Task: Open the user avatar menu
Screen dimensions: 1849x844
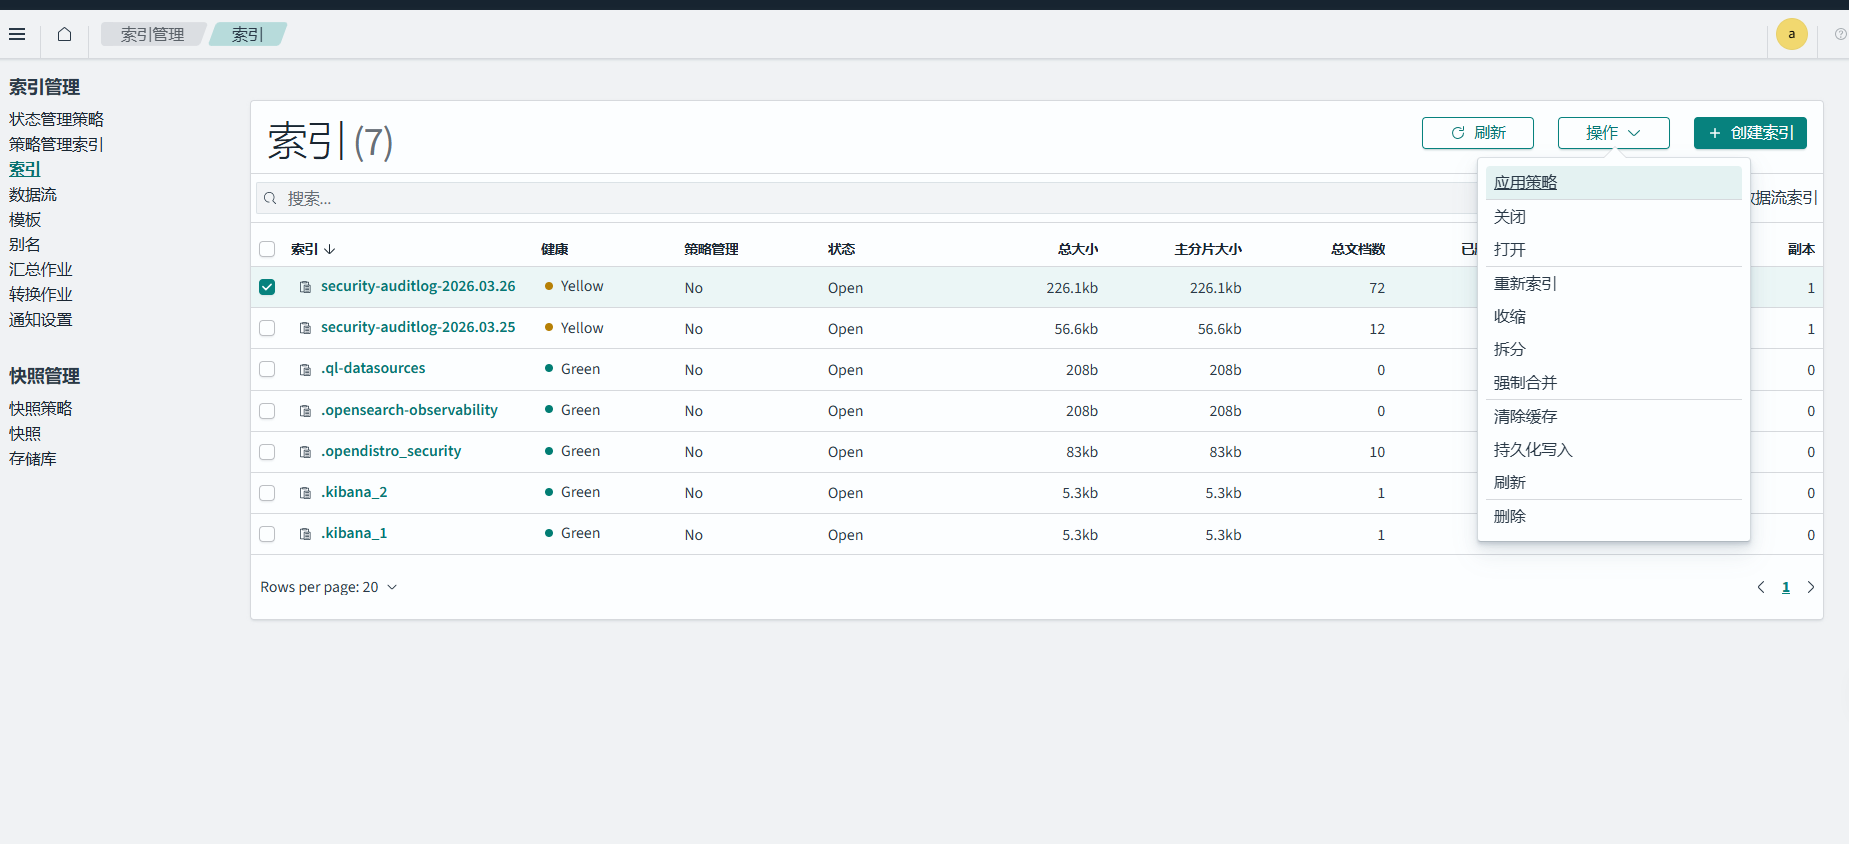Action: 1791,34
